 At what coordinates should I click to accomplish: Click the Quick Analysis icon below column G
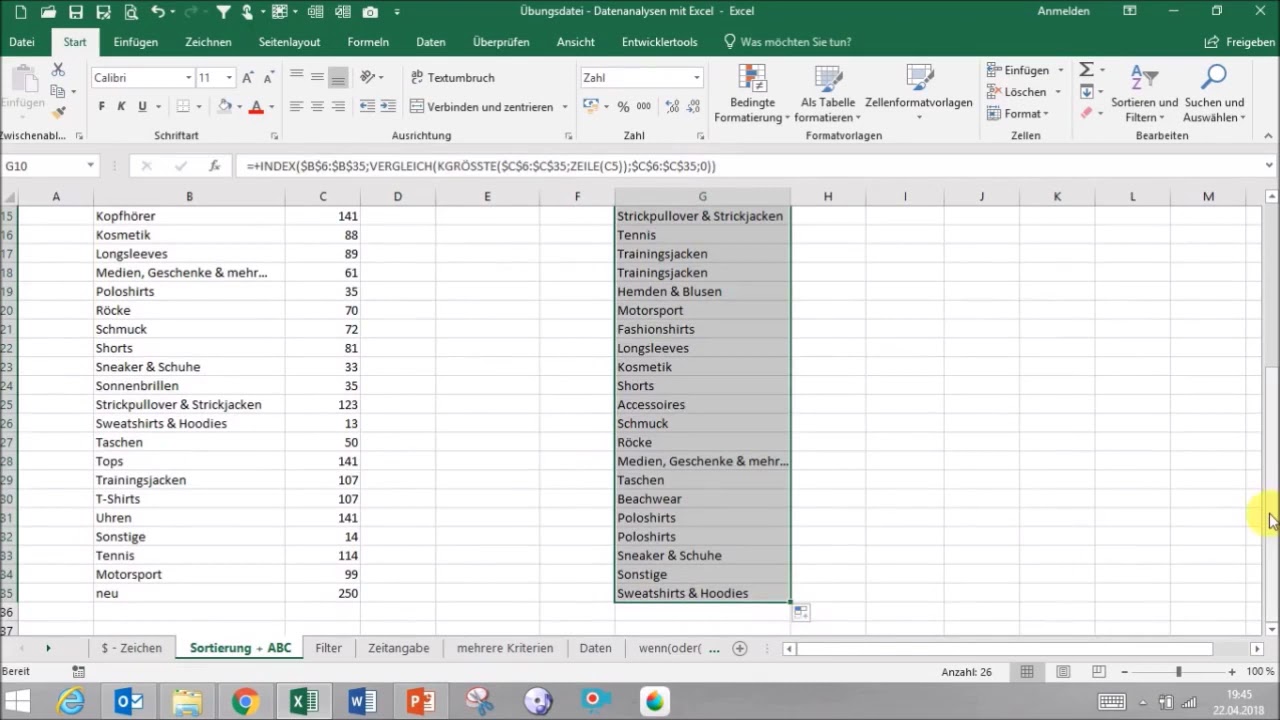click(x=801, y=612)
